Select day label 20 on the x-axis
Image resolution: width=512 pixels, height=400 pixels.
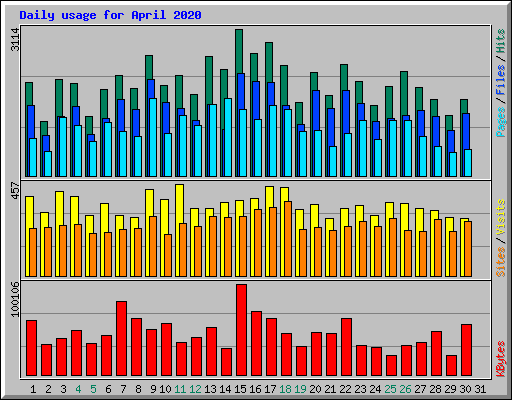pyautogui.click(x=315, y=389)
